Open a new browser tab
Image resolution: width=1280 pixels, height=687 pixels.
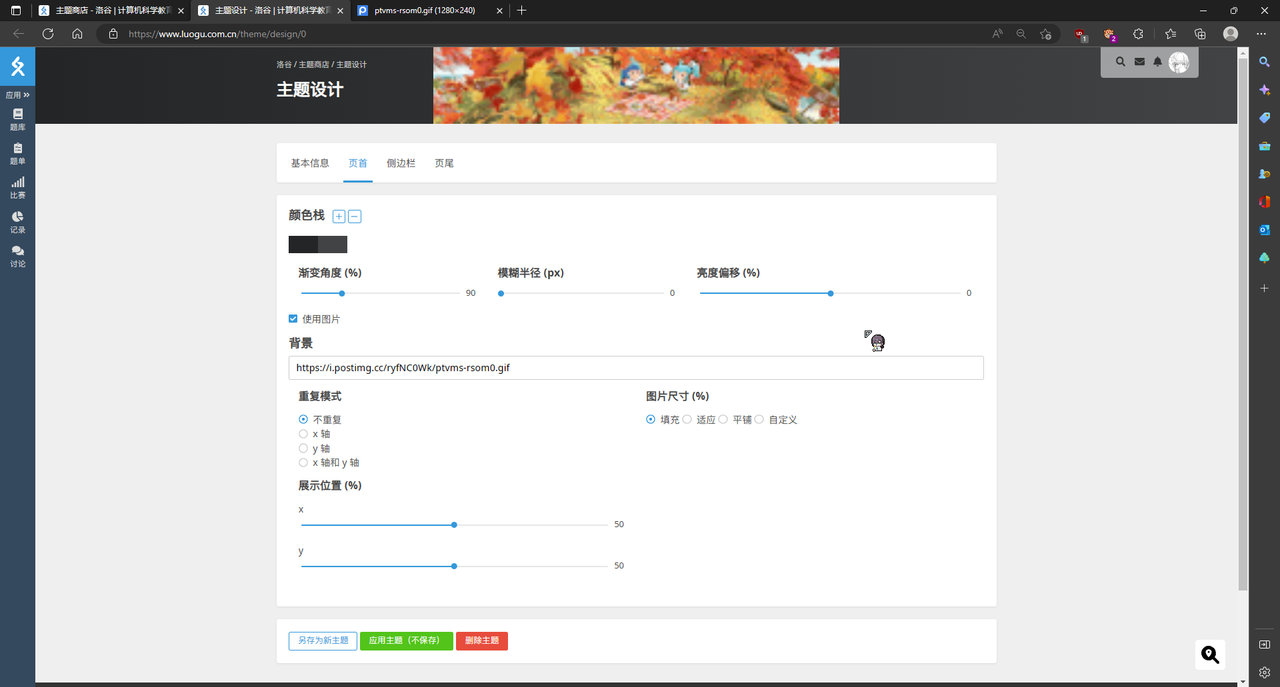[522, 10]
